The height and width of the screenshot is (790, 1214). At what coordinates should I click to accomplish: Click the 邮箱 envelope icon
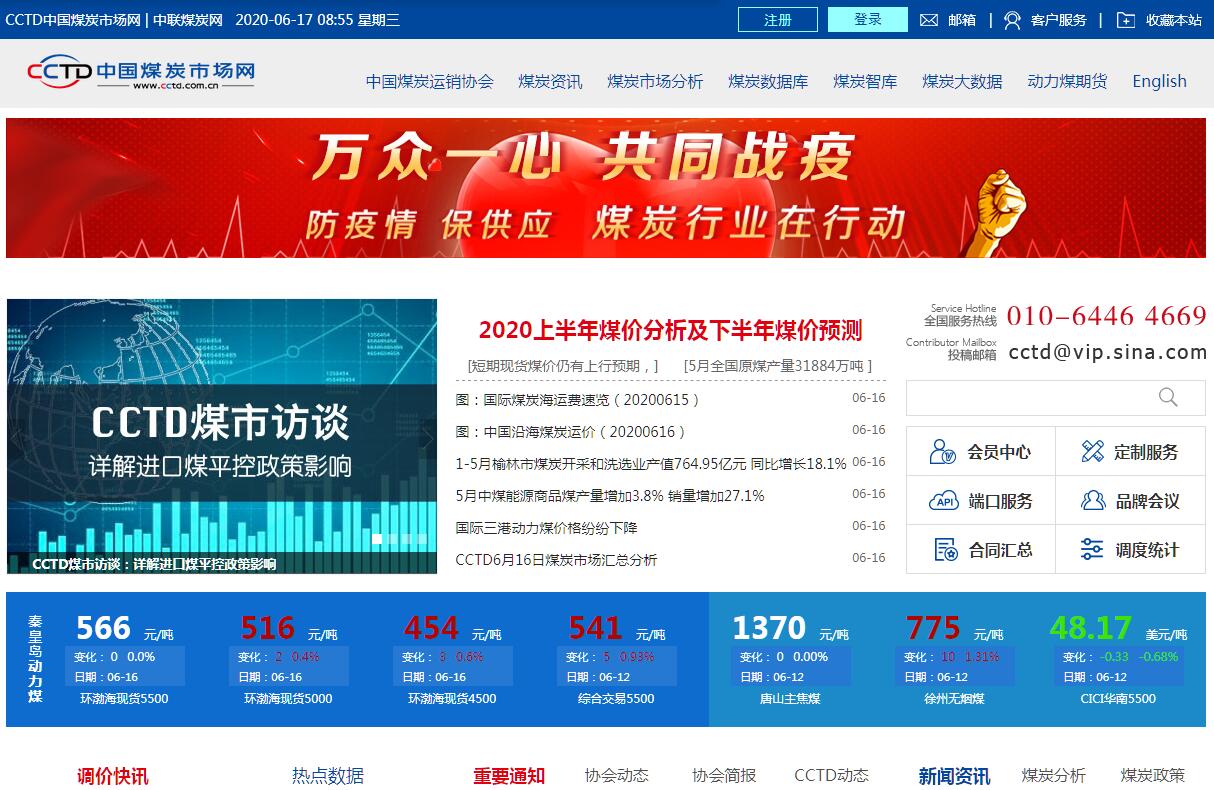929,20
